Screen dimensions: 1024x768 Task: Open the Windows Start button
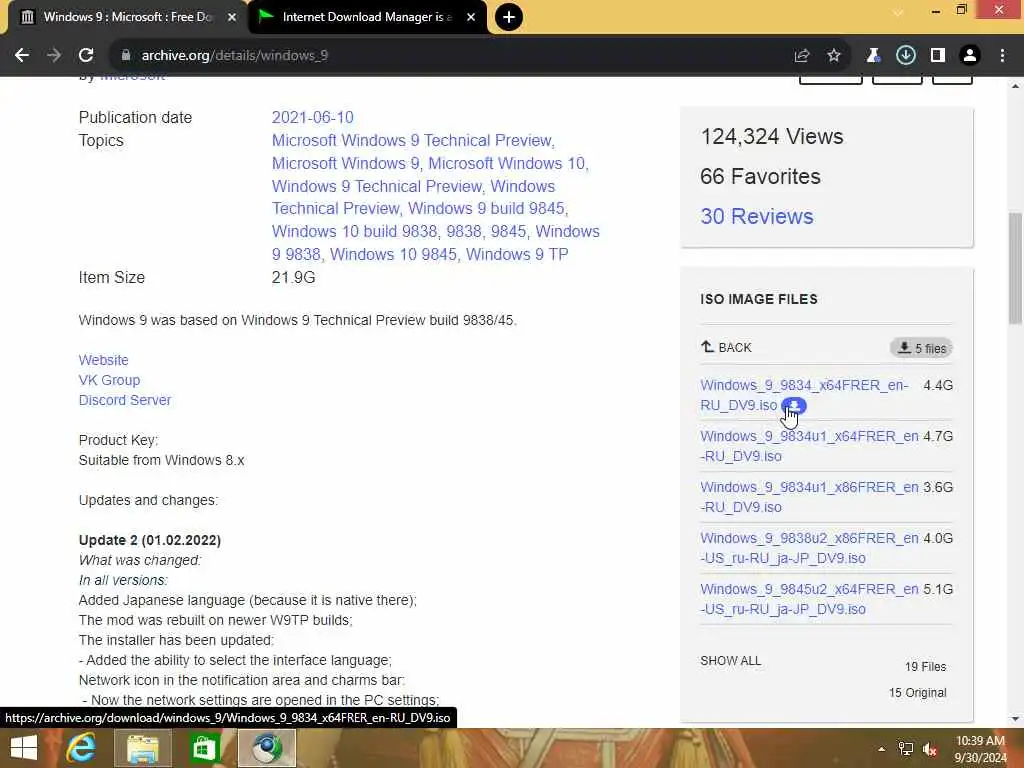click(x=24, y=748)
